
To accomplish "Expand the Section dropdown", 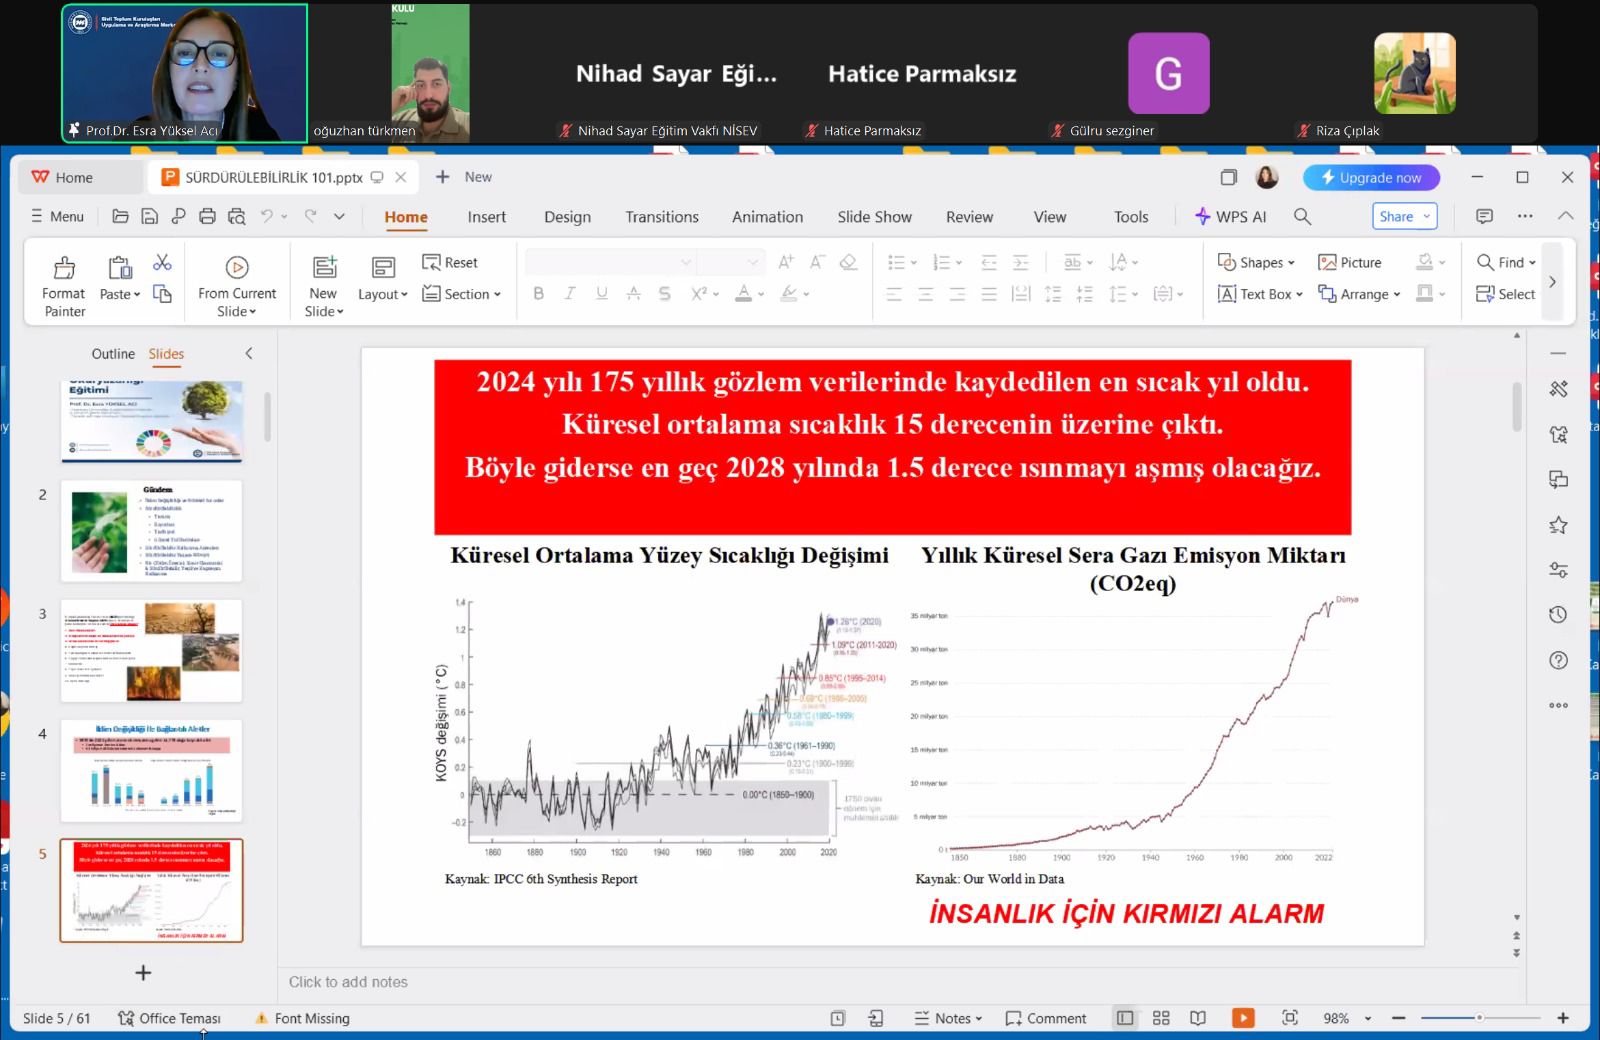I will (x=461, y=294).
